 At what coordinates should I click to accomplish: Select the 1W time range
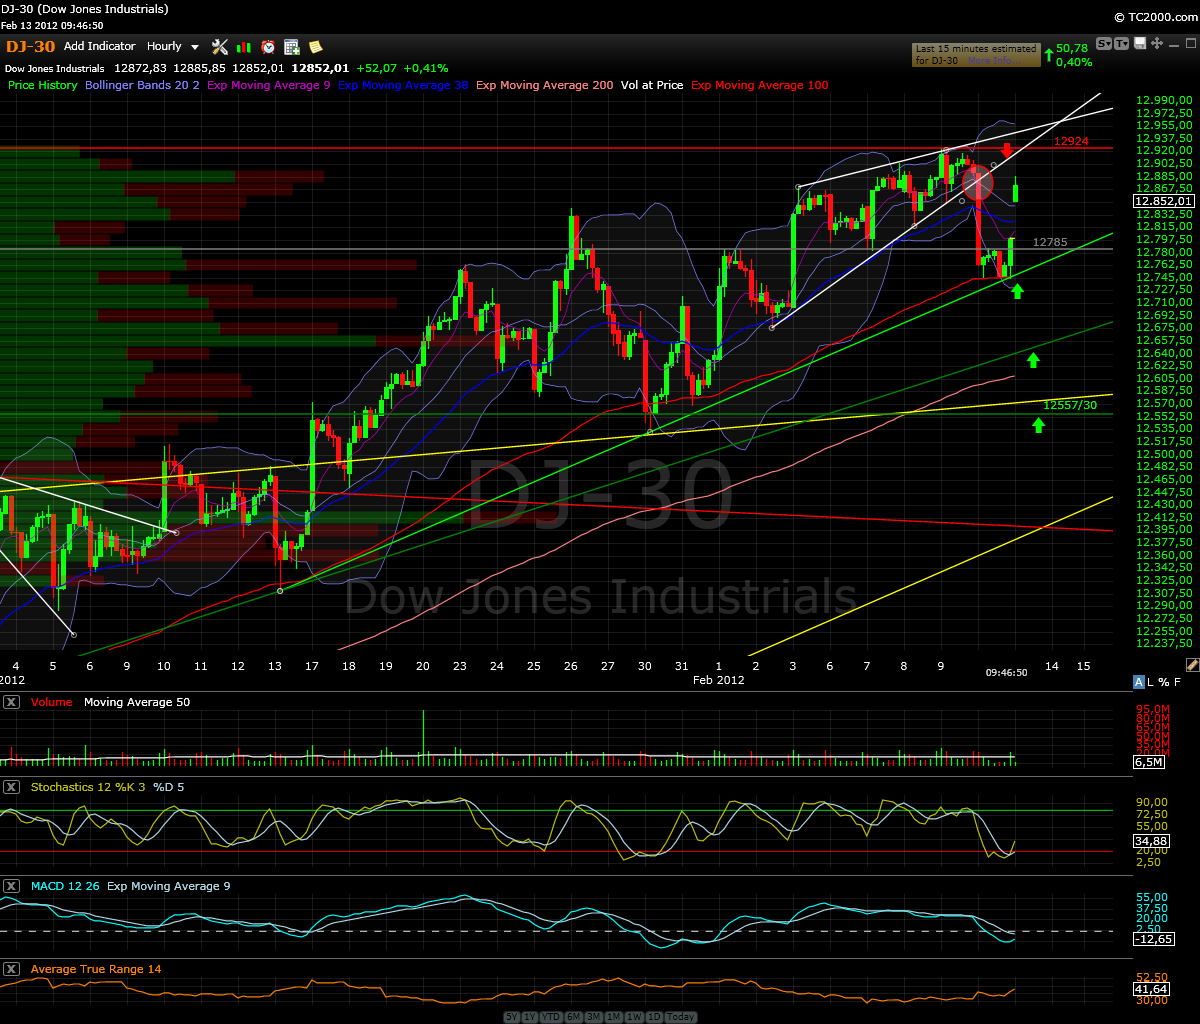634,1017
